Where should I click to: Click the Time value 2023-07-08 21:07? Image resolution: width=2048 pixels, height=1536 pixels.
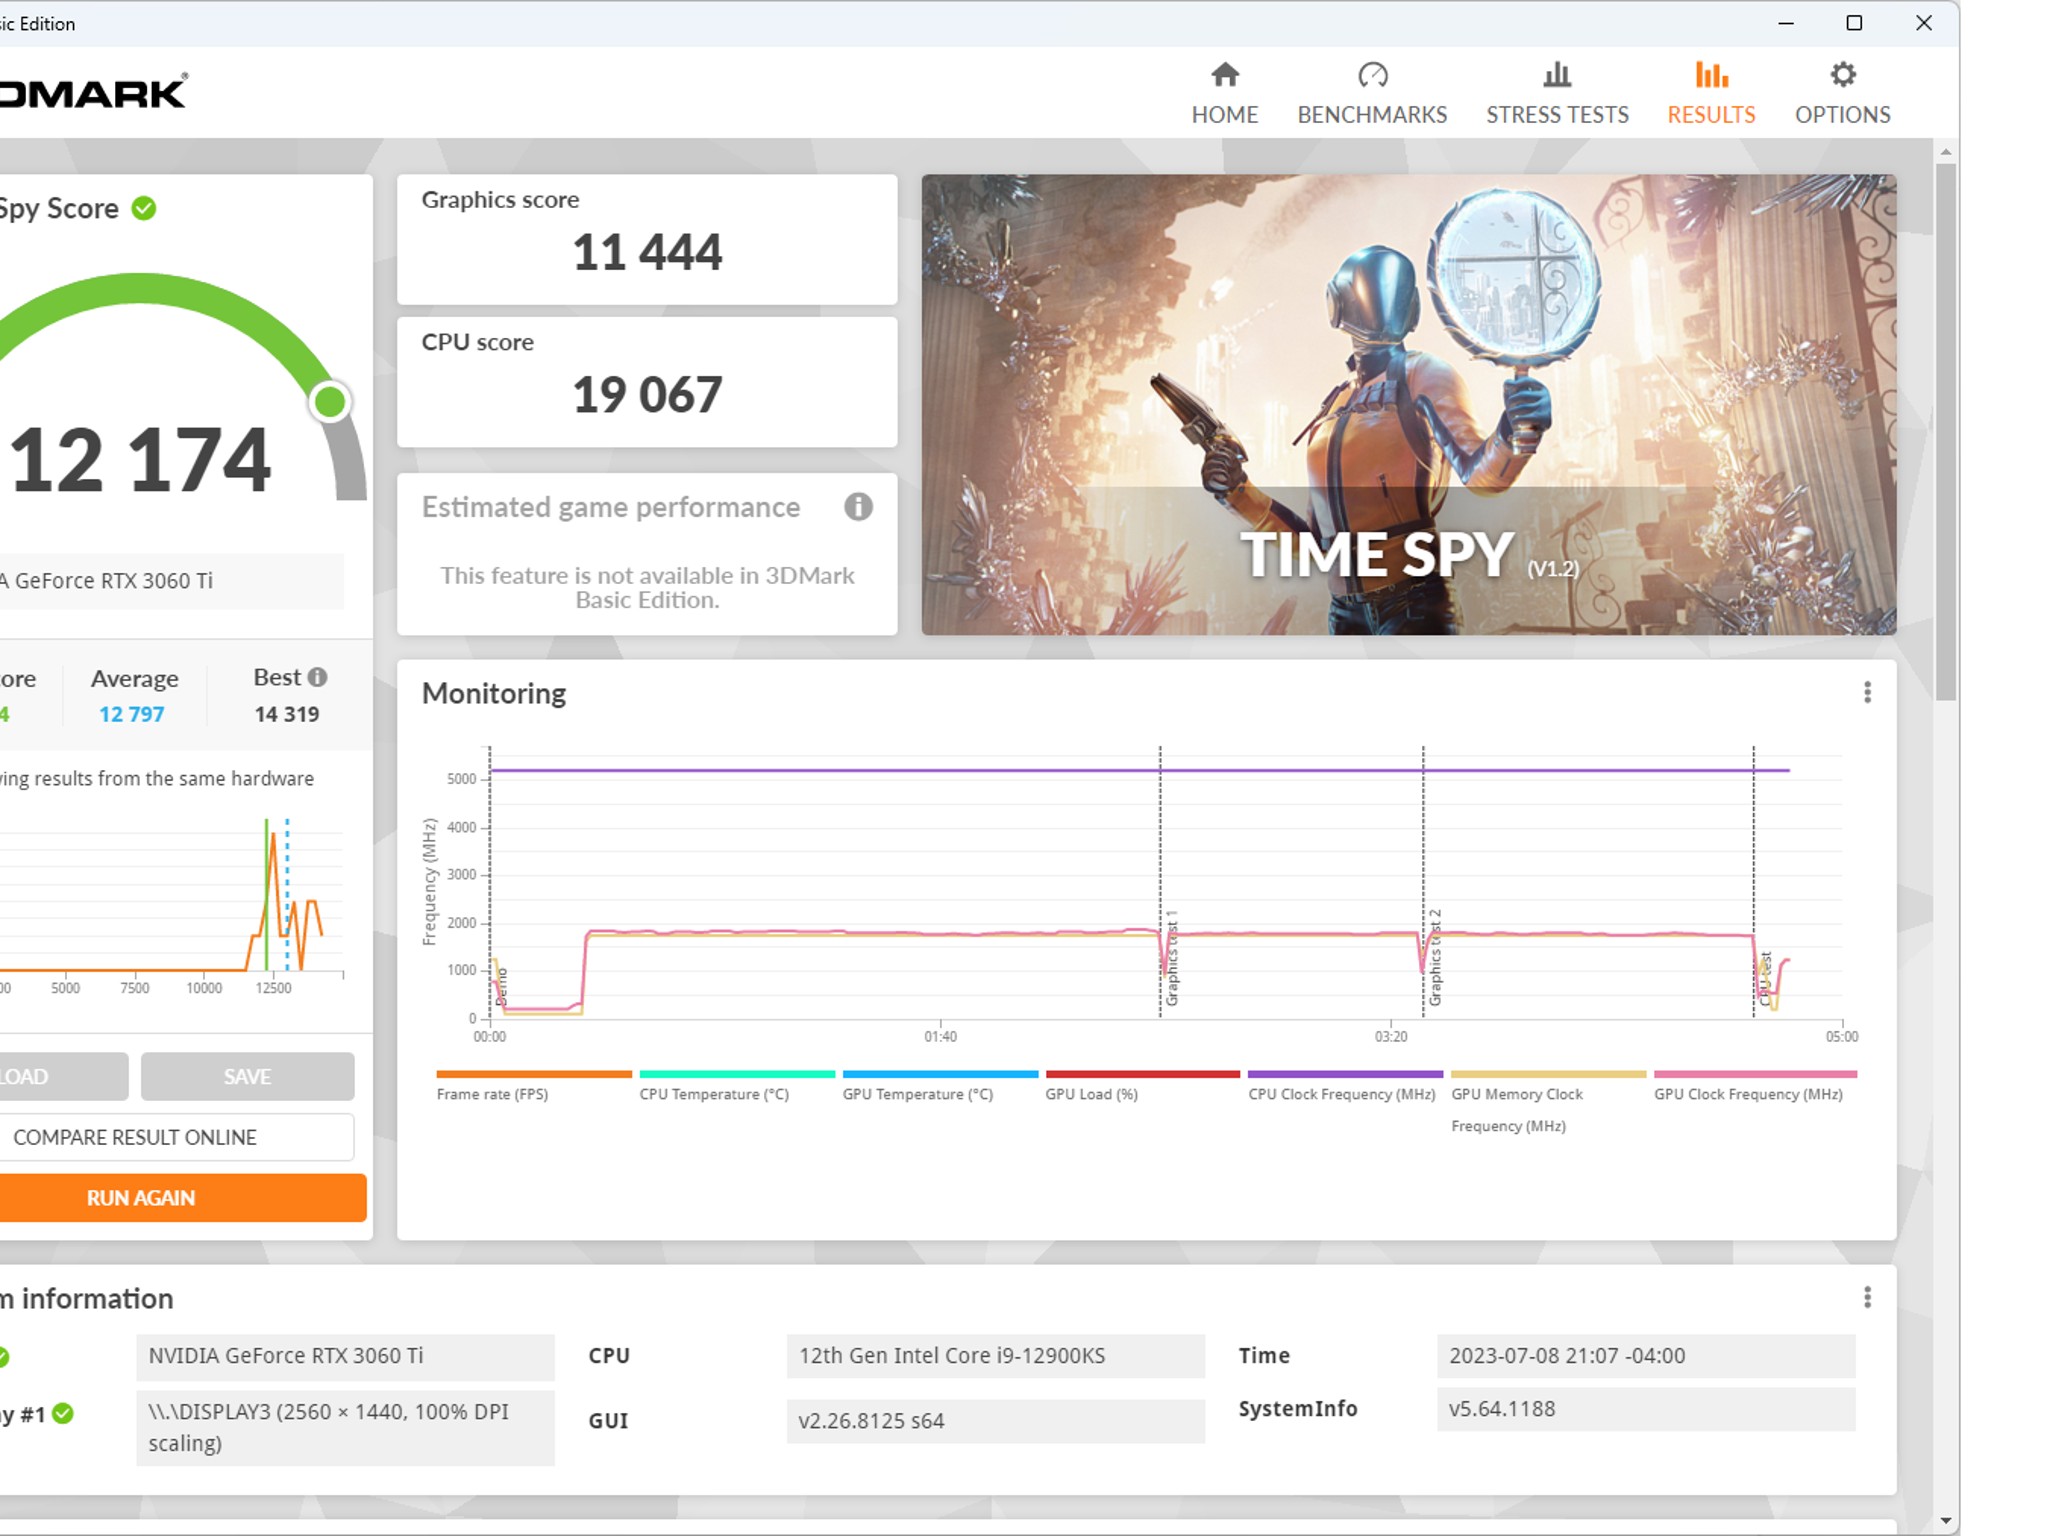coord(1646,1356)
